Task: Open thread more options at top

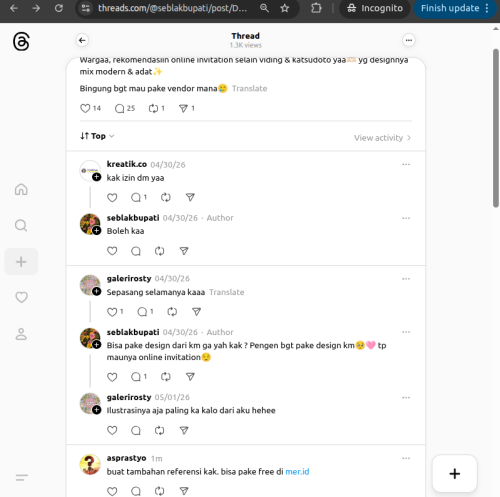Action: point(409,40)
